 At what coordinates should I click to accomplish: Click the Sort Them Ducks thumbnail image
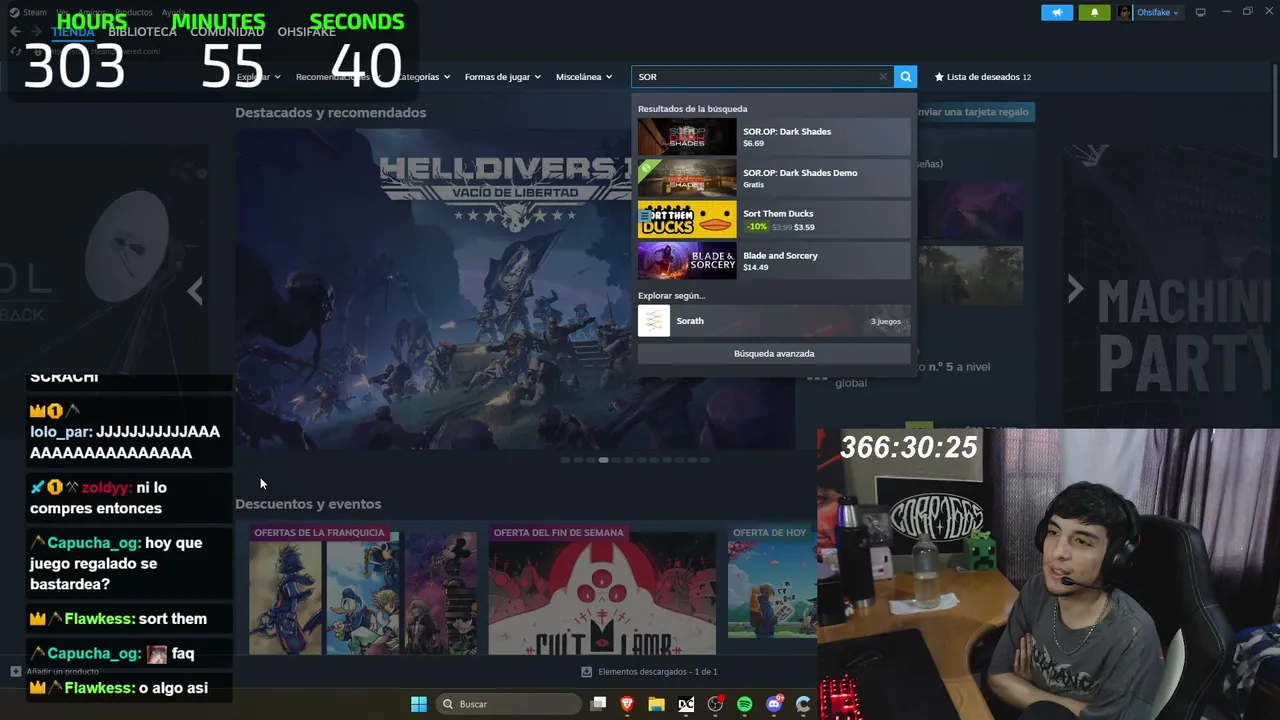[687, 220]
